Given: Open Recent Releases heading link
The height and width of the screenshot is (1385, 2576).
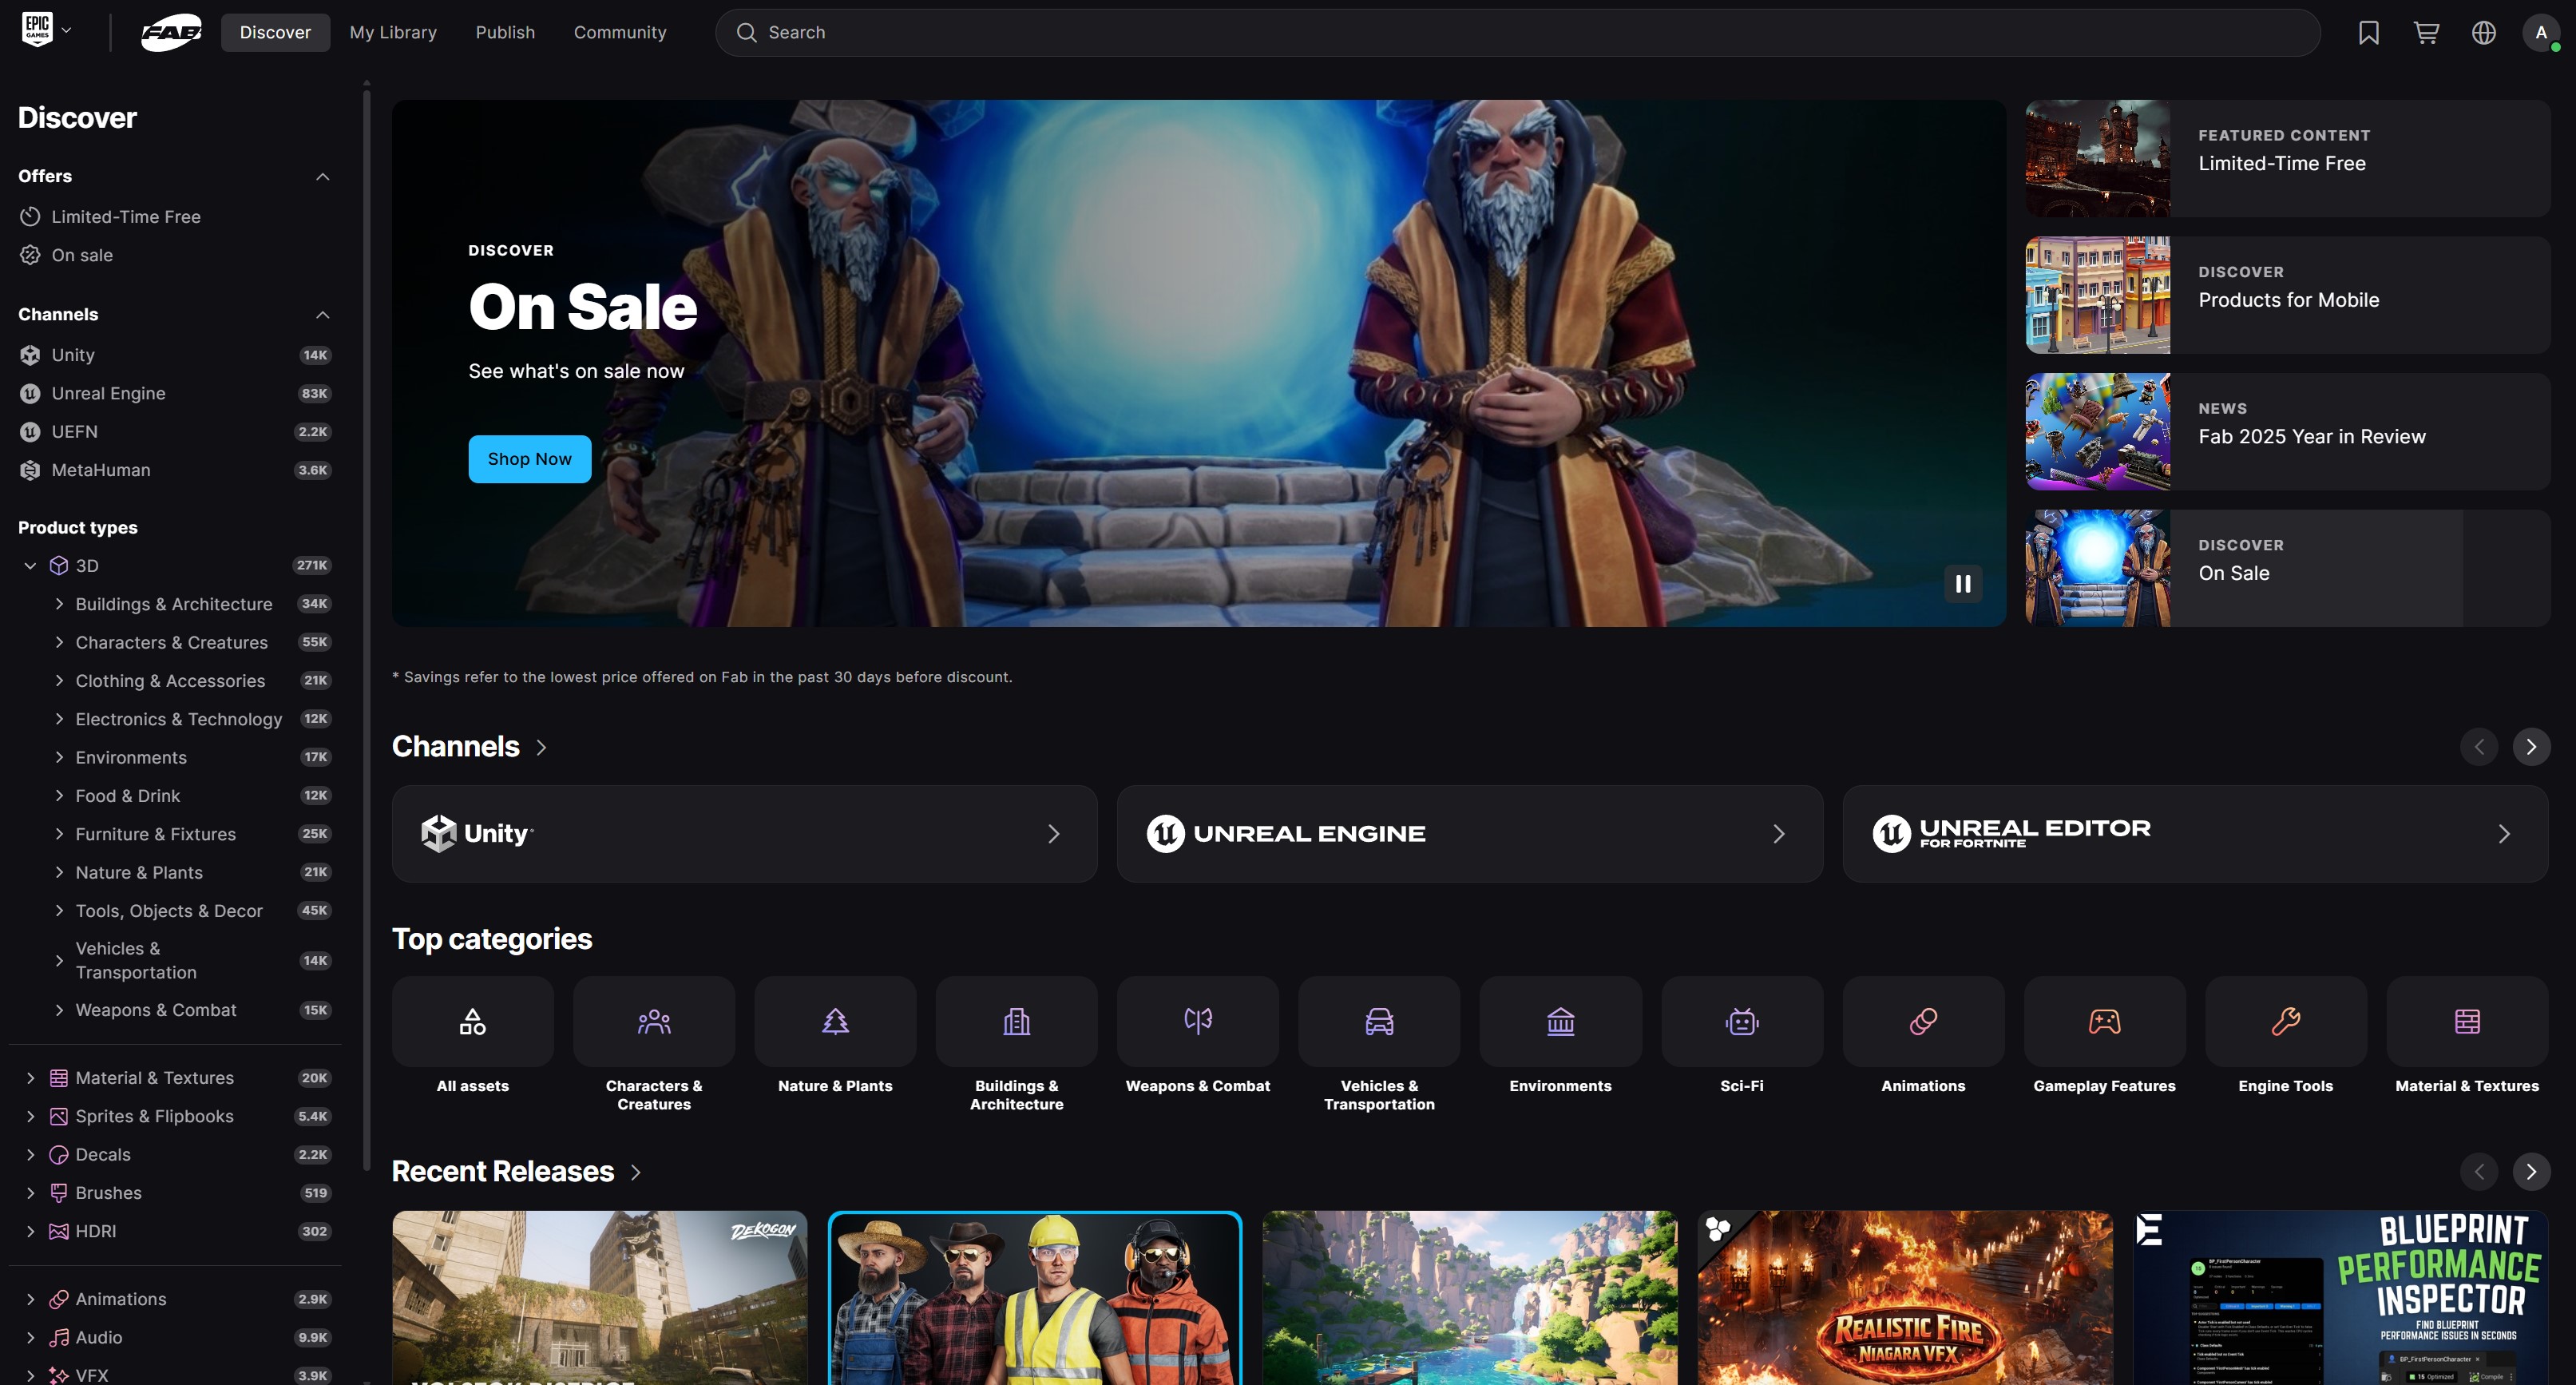Looking at the screenshot, I should click(517, 1172).
